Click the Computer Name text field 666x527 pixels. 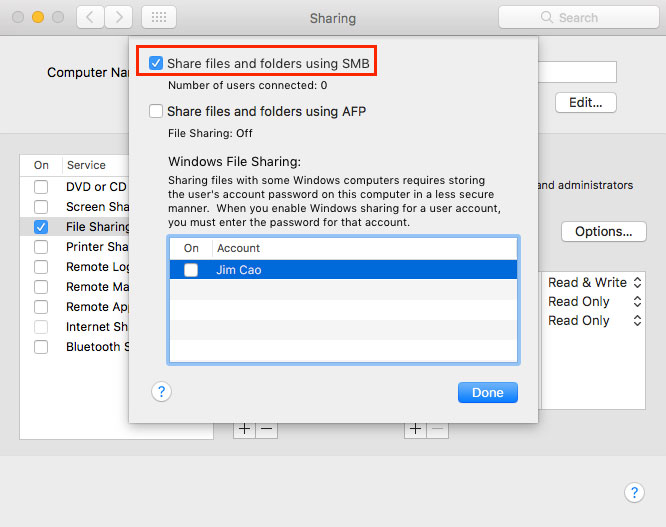coord(577,72)
